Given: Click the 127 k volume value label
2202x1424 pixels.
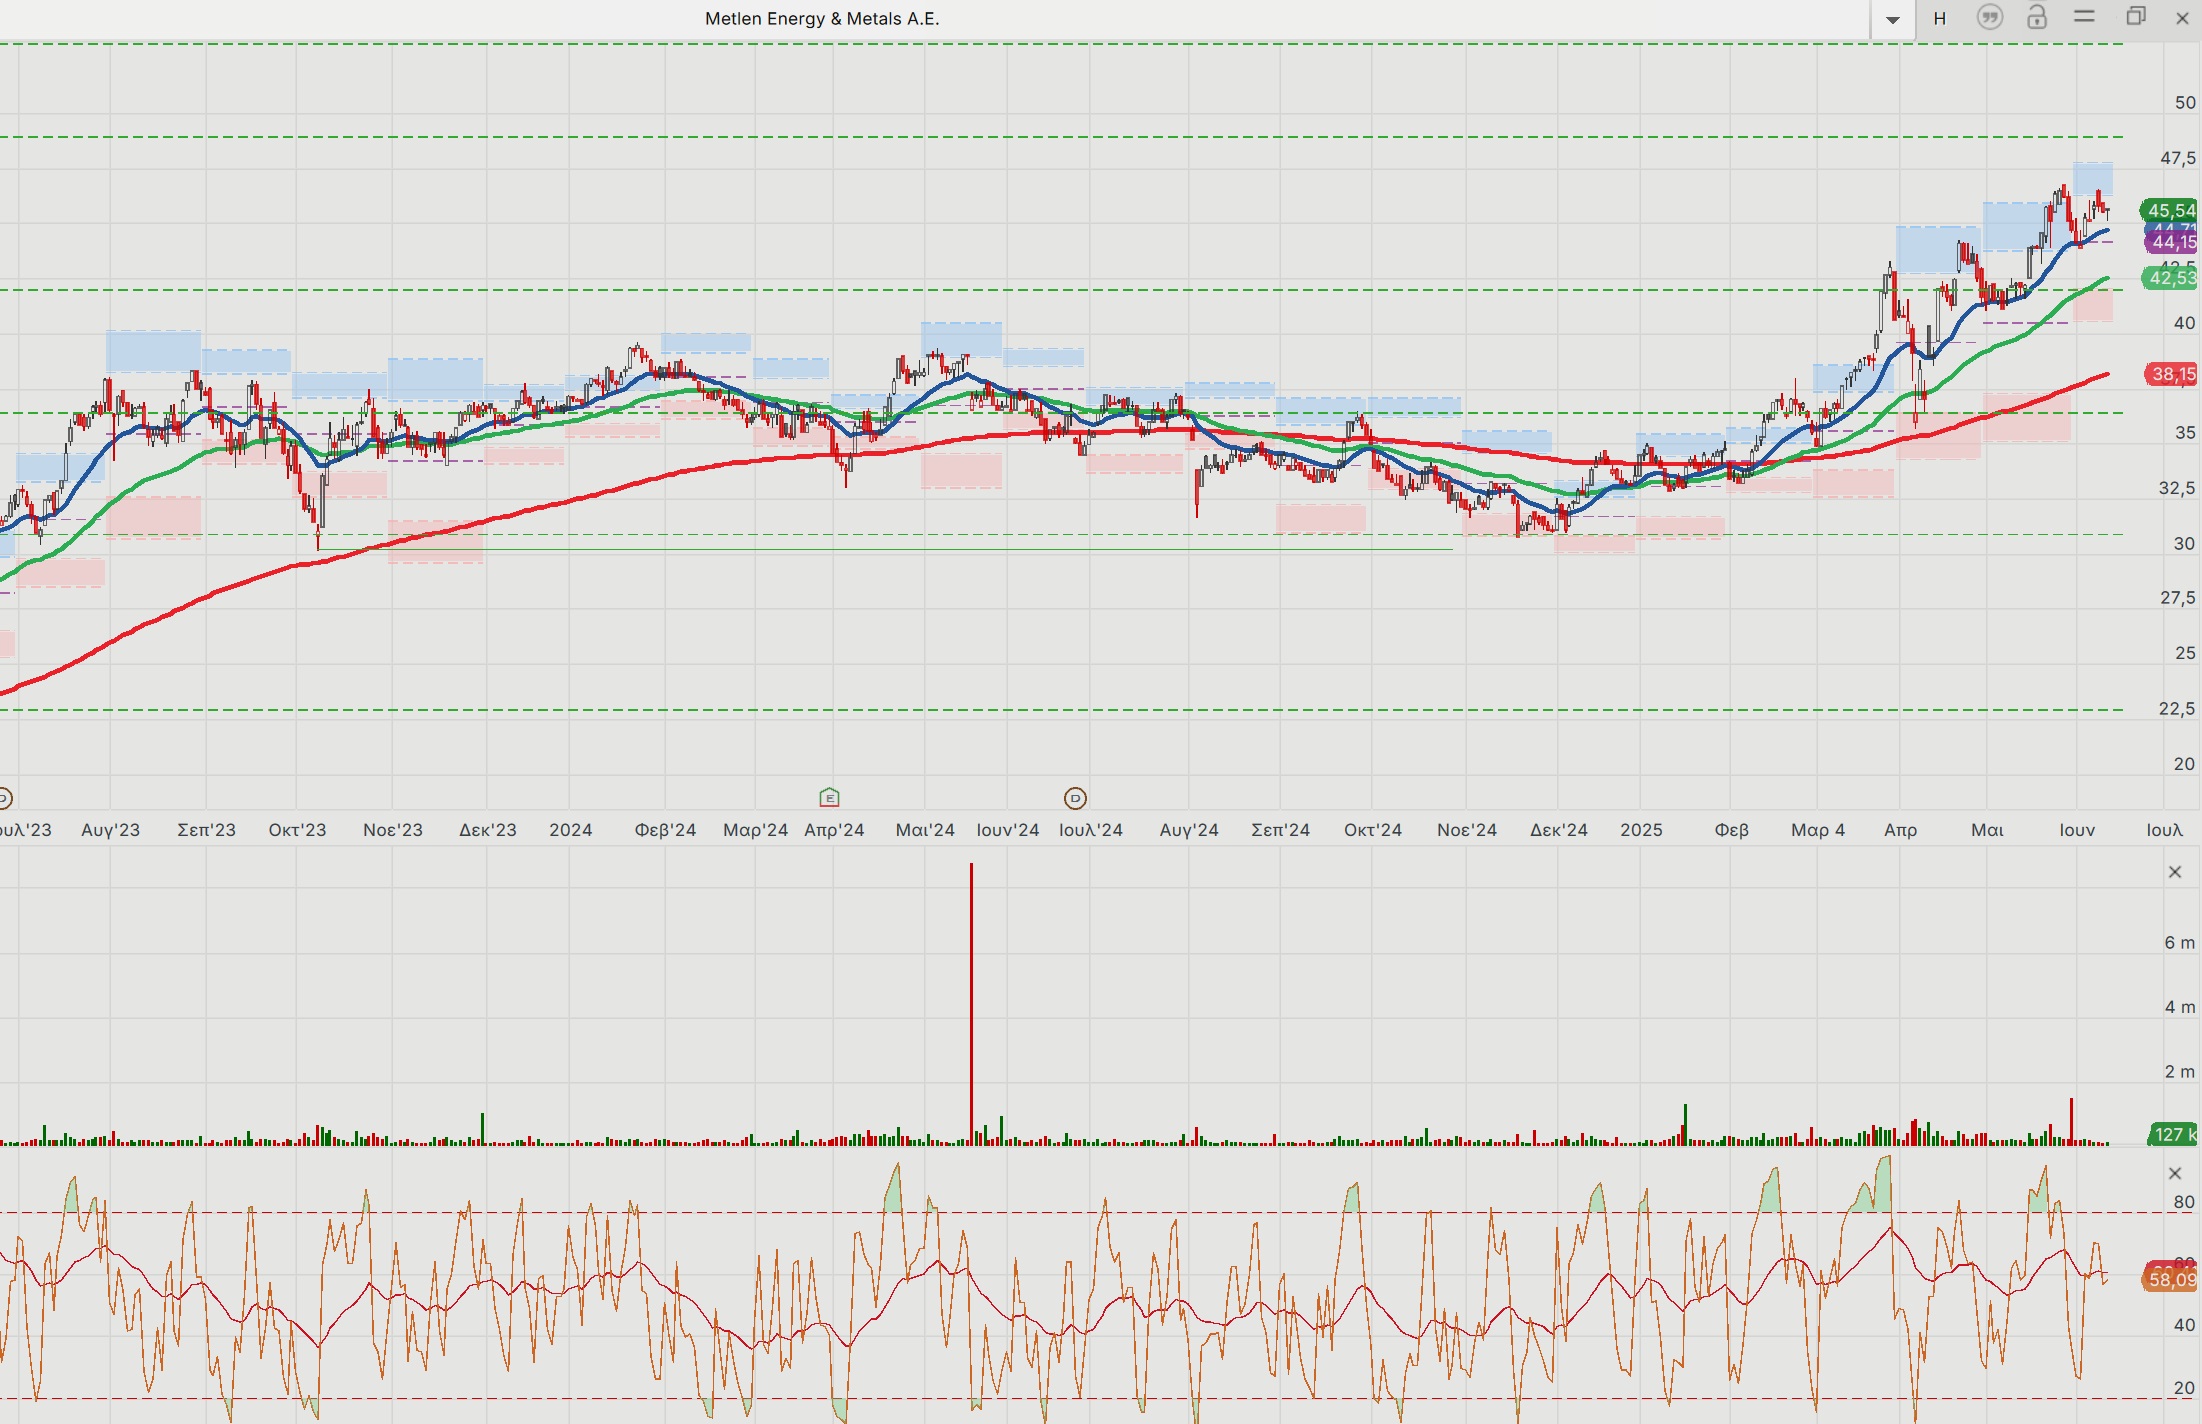Looking at the screenshot, I should pyautogui.click(x=2173, y=1134).
